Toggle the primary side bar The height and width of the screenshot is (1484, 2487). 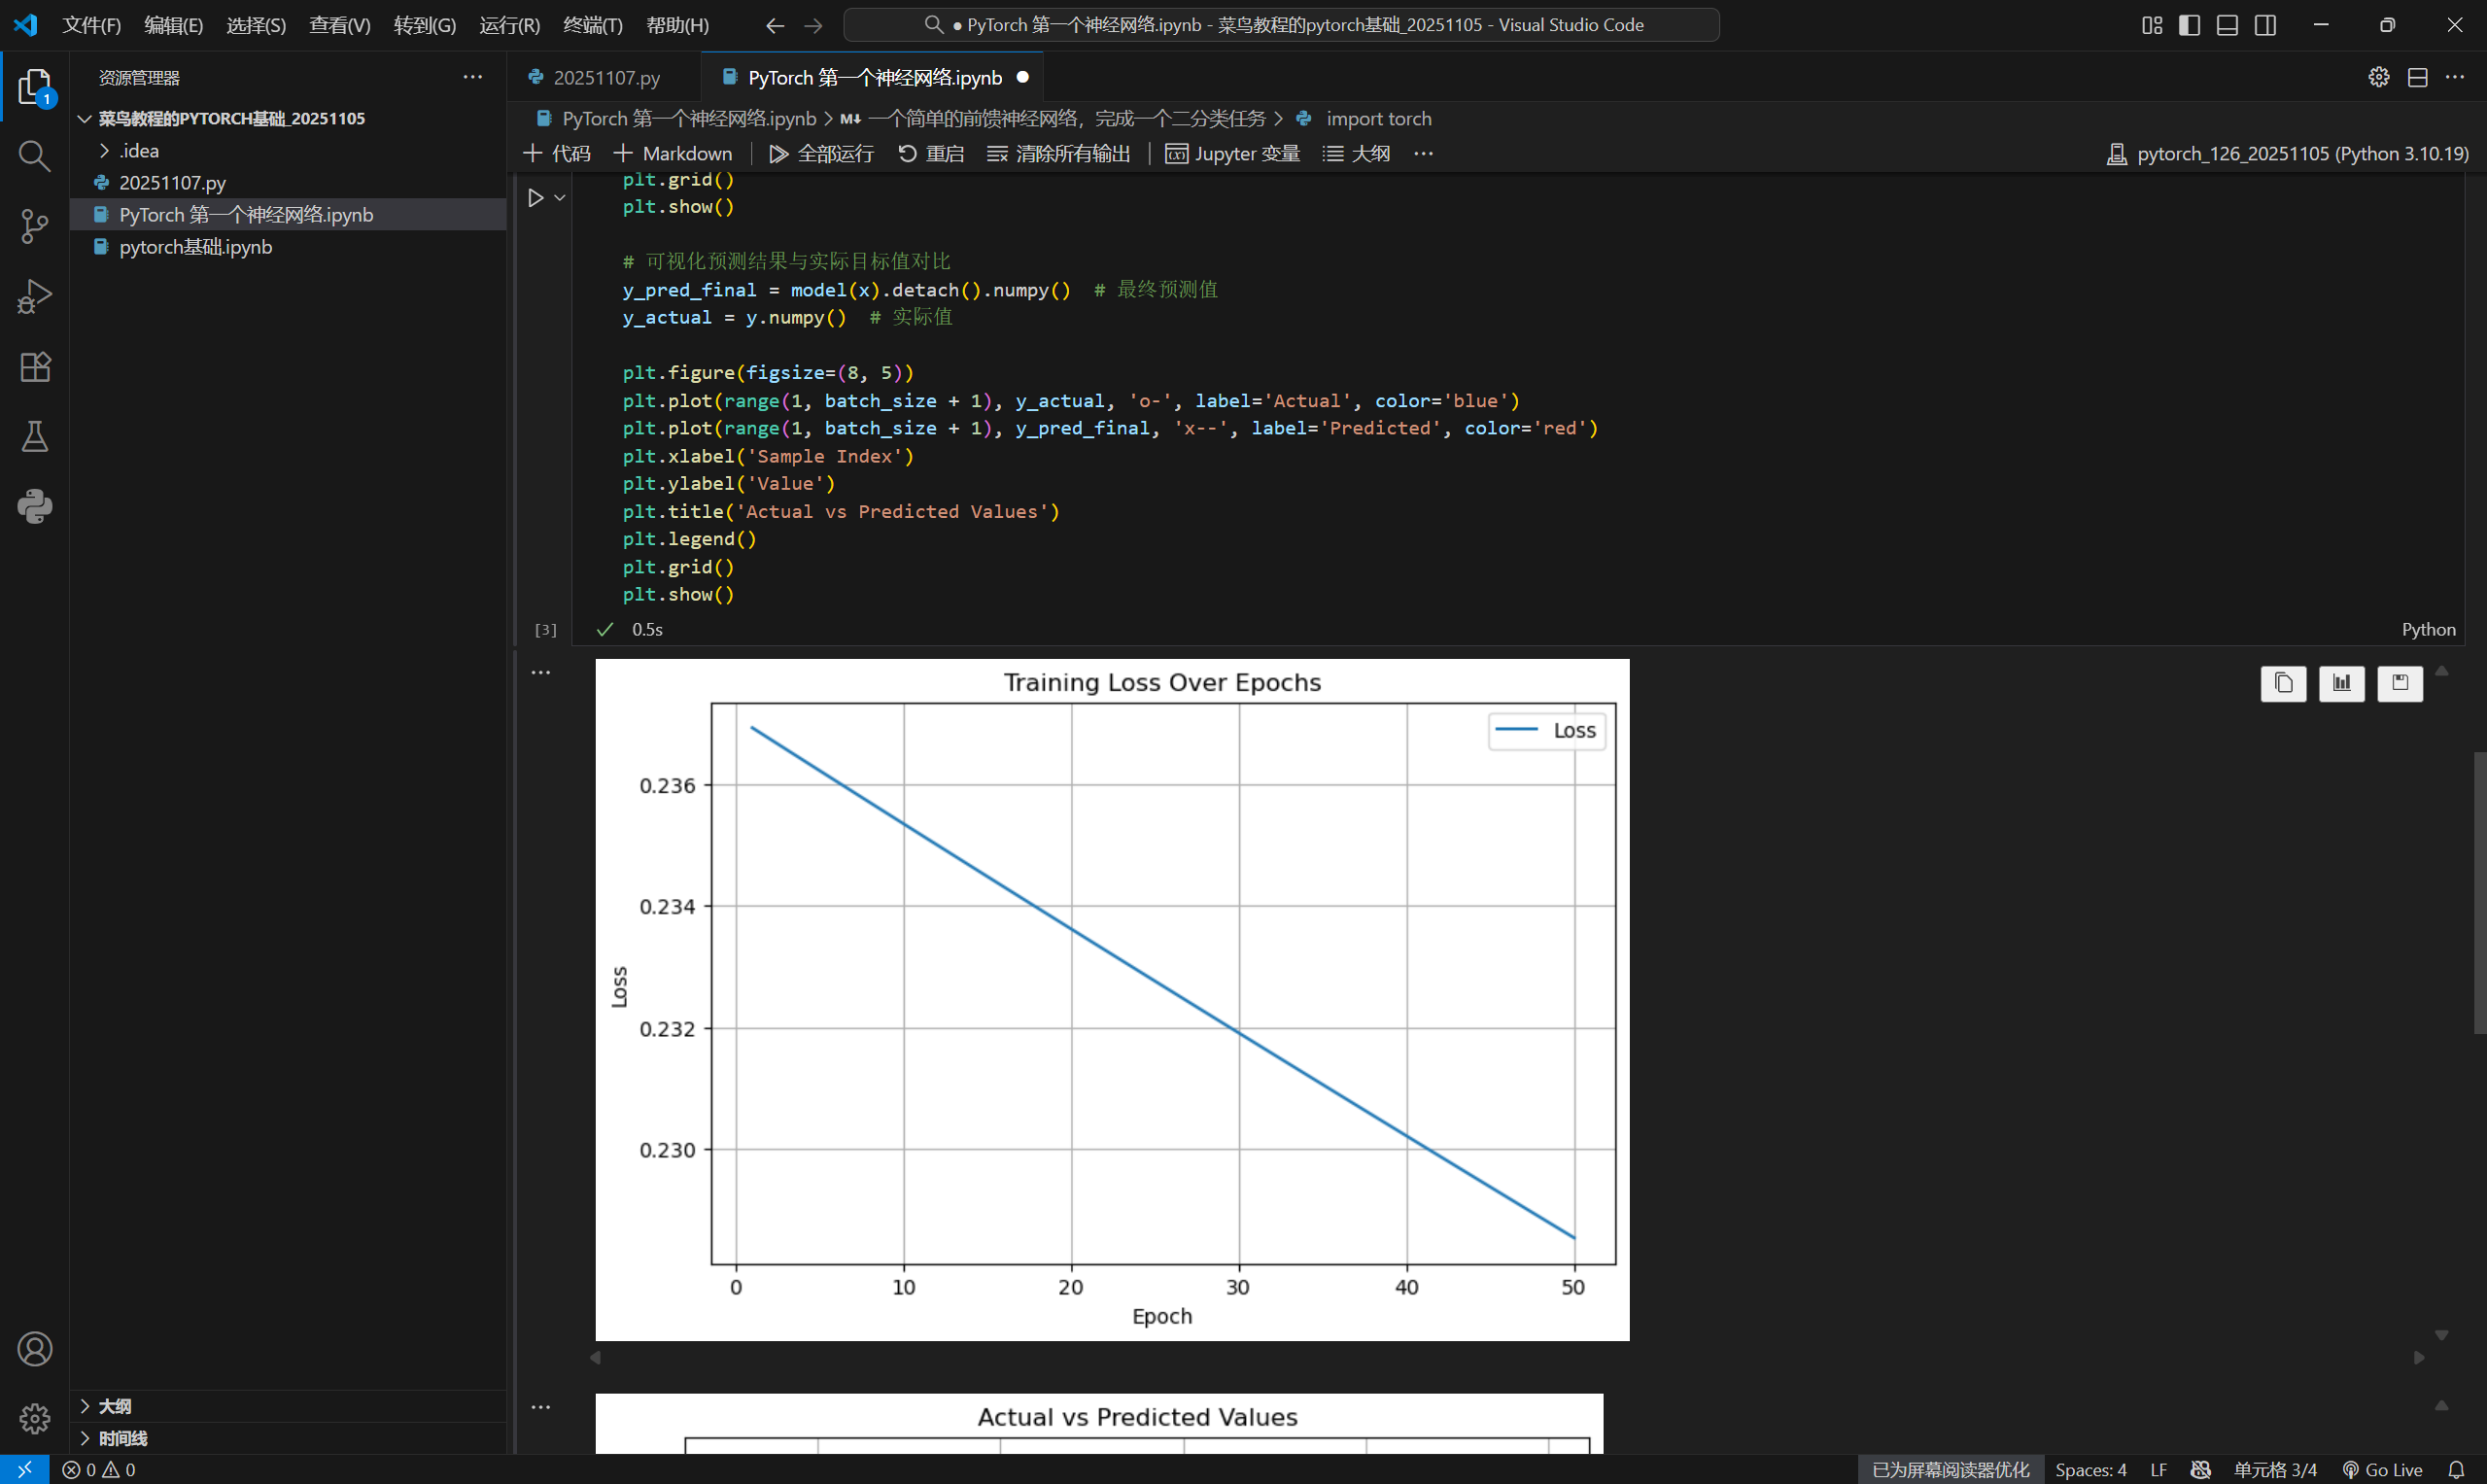(2189, 25)
